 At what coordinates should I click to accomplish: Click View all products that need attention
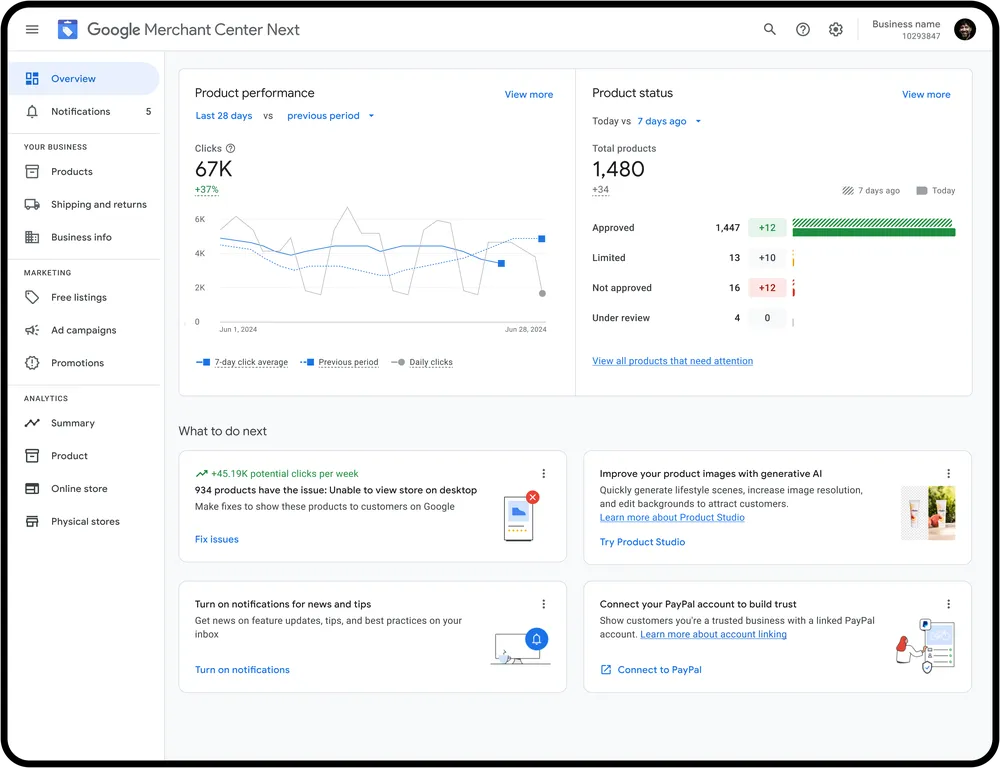(x=672, y=361)
